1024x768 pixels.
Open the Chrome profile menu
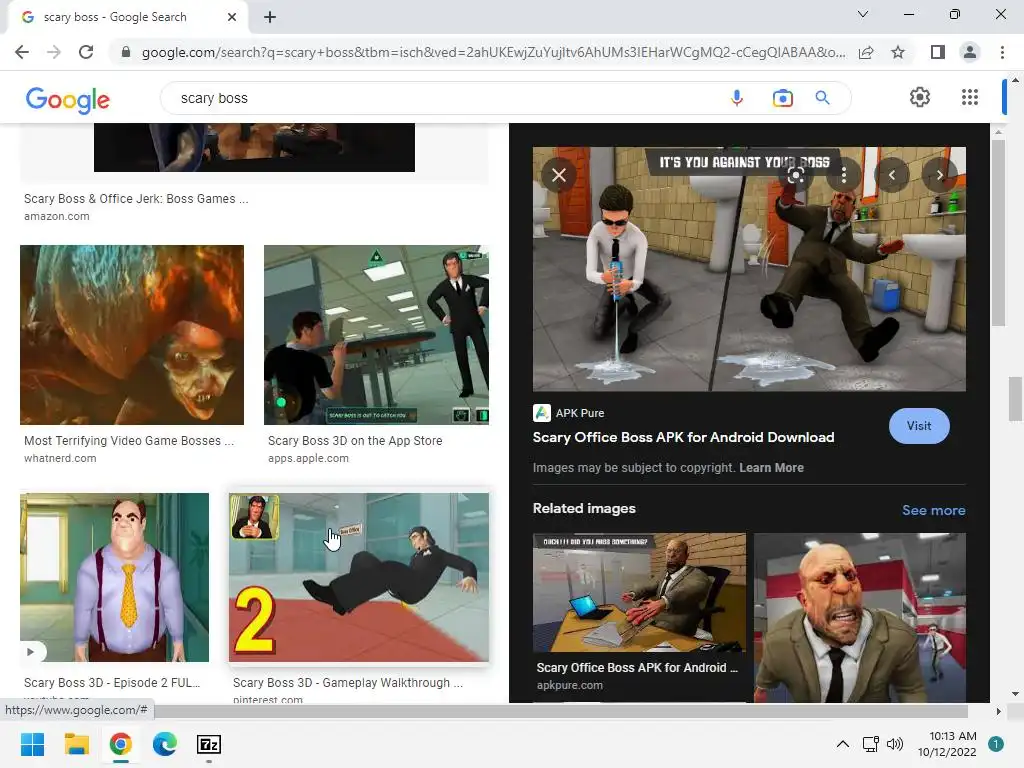coord(970,52)
